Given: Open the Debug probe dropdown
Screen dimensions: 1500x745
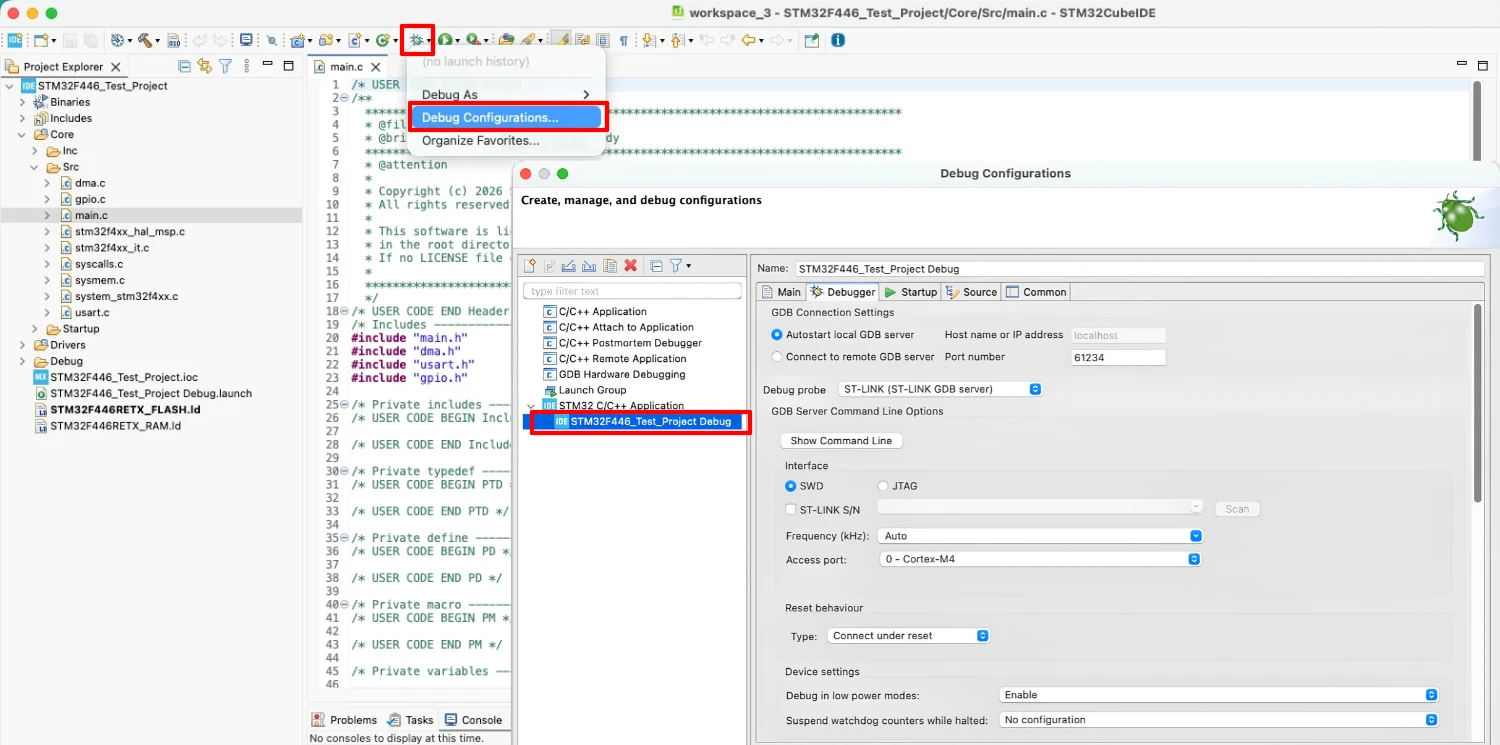Looking at the screenshot, I should pos(940,389).
